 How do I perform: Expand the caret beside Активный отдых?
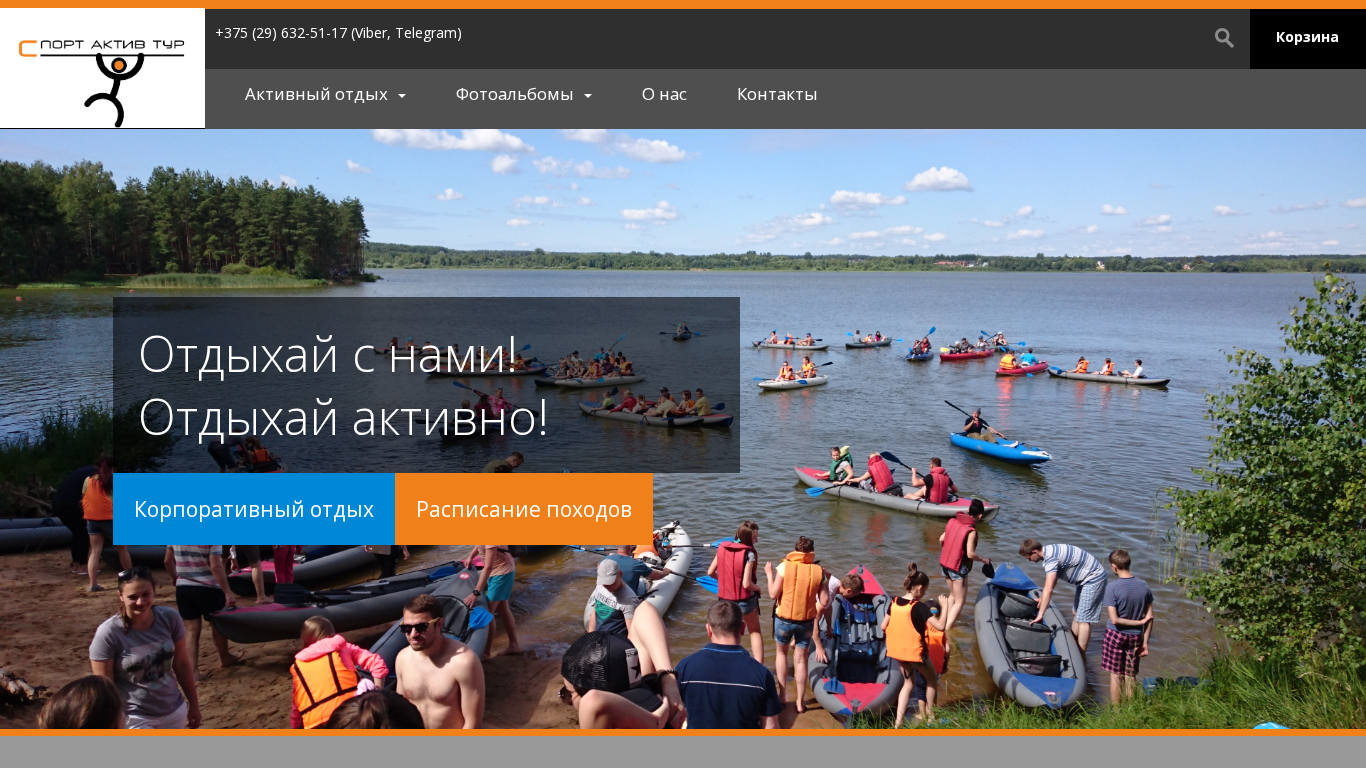pyautogui.click(x=402, y=96)
